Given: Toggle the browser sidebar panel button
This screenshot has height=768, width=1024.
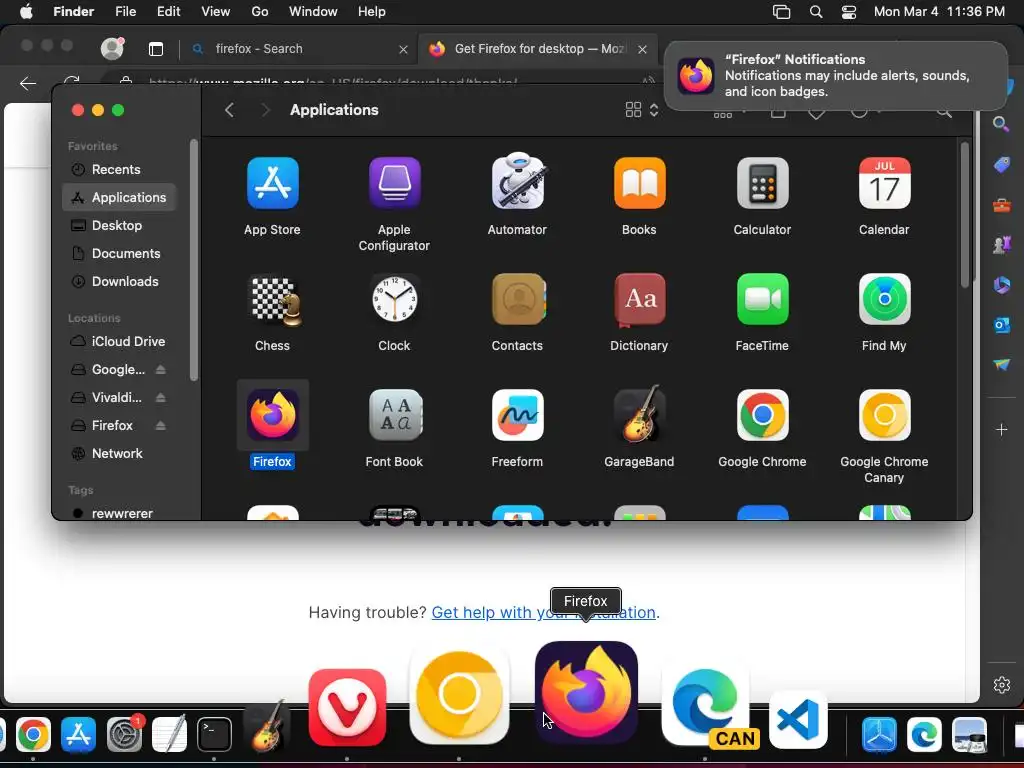Looking at the screenshot, I should click(x=155, y=49).
